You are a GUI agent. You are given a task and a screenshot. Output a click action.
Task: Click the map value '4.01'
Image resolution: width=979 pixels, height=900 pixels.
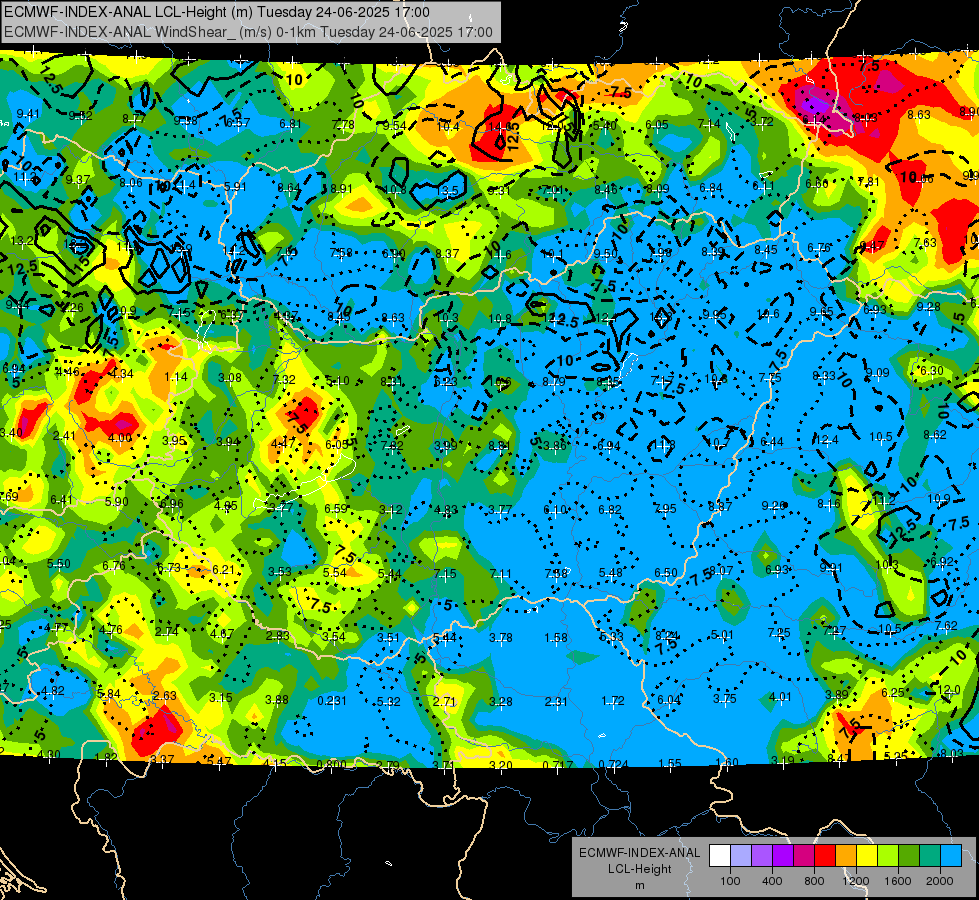(x=780, y=697)
